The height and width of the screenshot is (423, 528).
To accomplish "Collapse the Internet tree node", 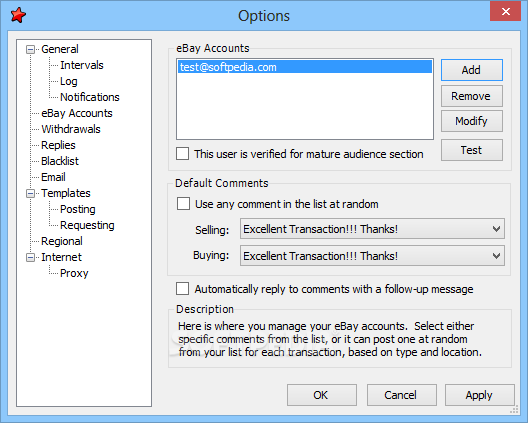I will pos(31,258).
